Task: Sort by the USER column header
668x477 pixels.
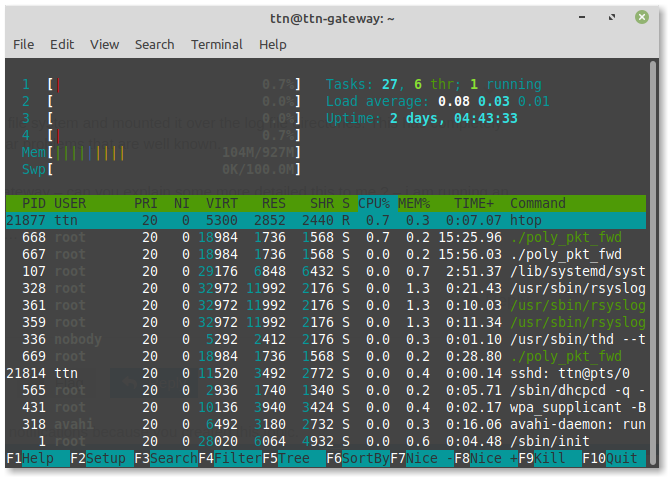Action: [70, 204]
